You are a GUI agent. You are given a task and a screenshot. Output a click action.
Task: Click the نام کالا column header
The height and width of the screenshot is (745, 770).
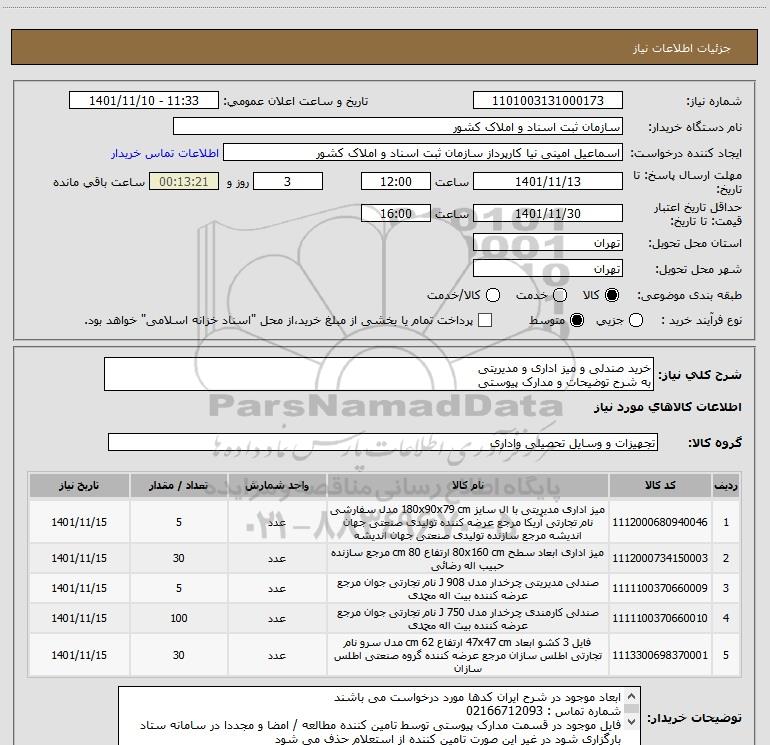pyautogui.click(x=468, y=486)
